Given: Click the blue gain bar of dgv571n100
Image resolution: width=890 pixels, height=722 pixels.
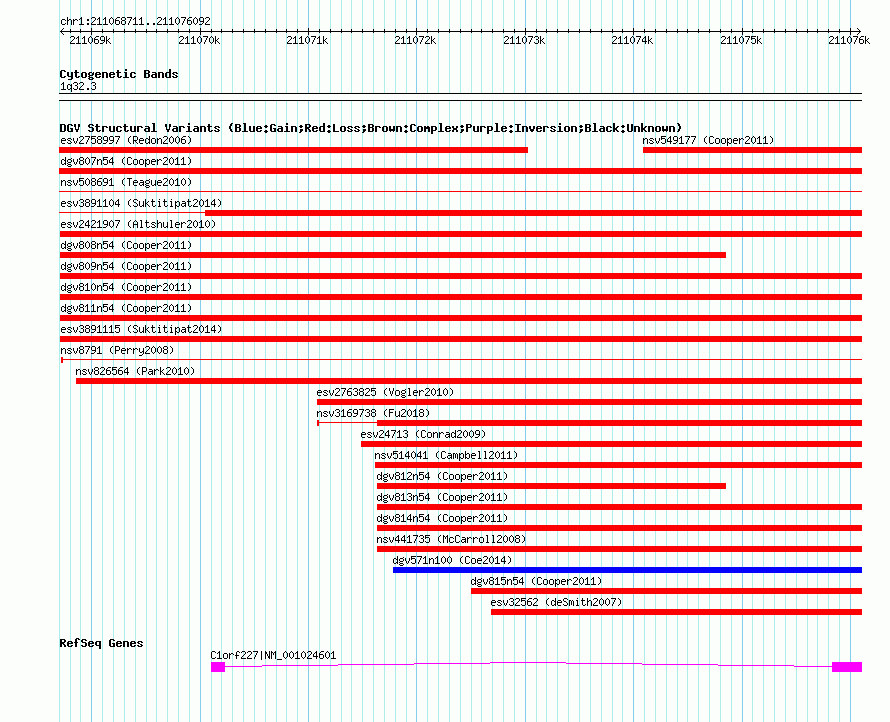Looking at the screenshot, I should 627,570.
